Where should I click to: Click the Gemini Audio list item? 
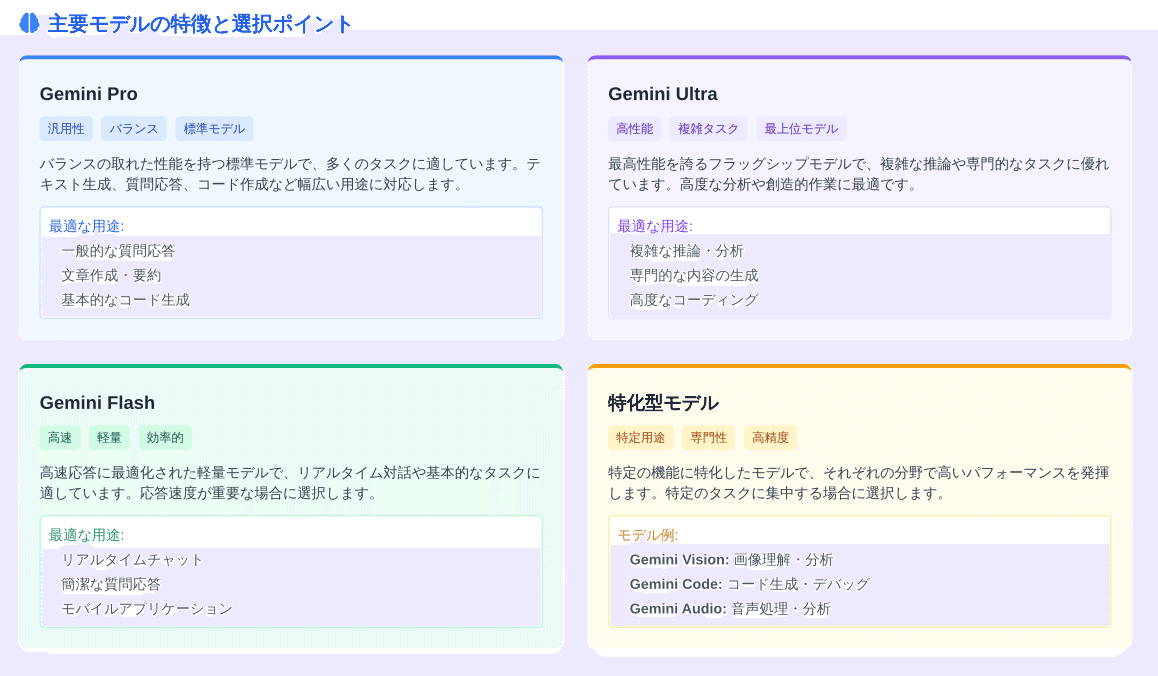pyautogui.click(x=730, y=609)
